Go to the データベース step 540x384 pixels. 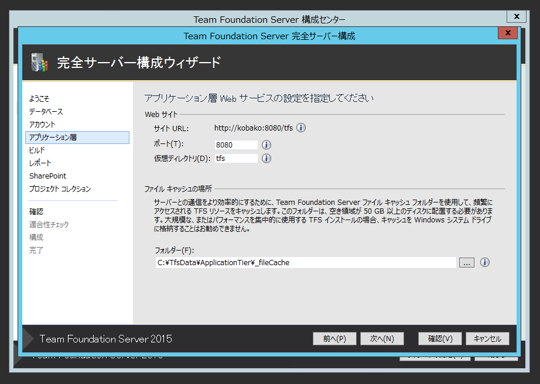(46, 112)
